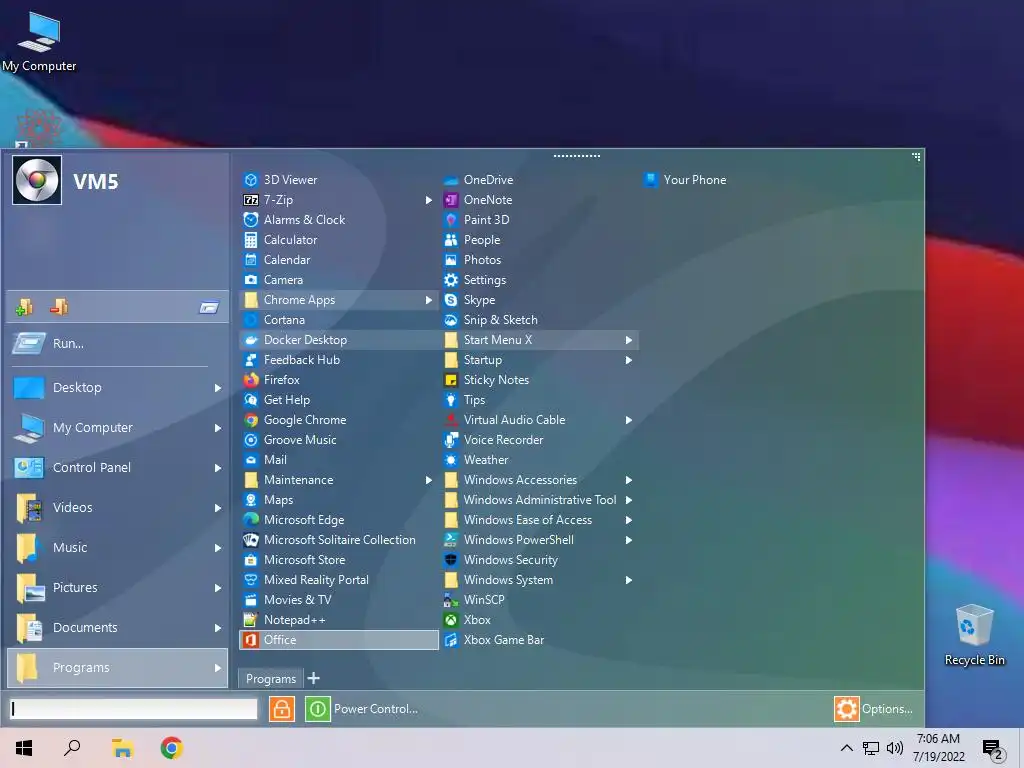Open Xbox Game Bar icon
Screen dimensions: 1024x768
(451, 640)
